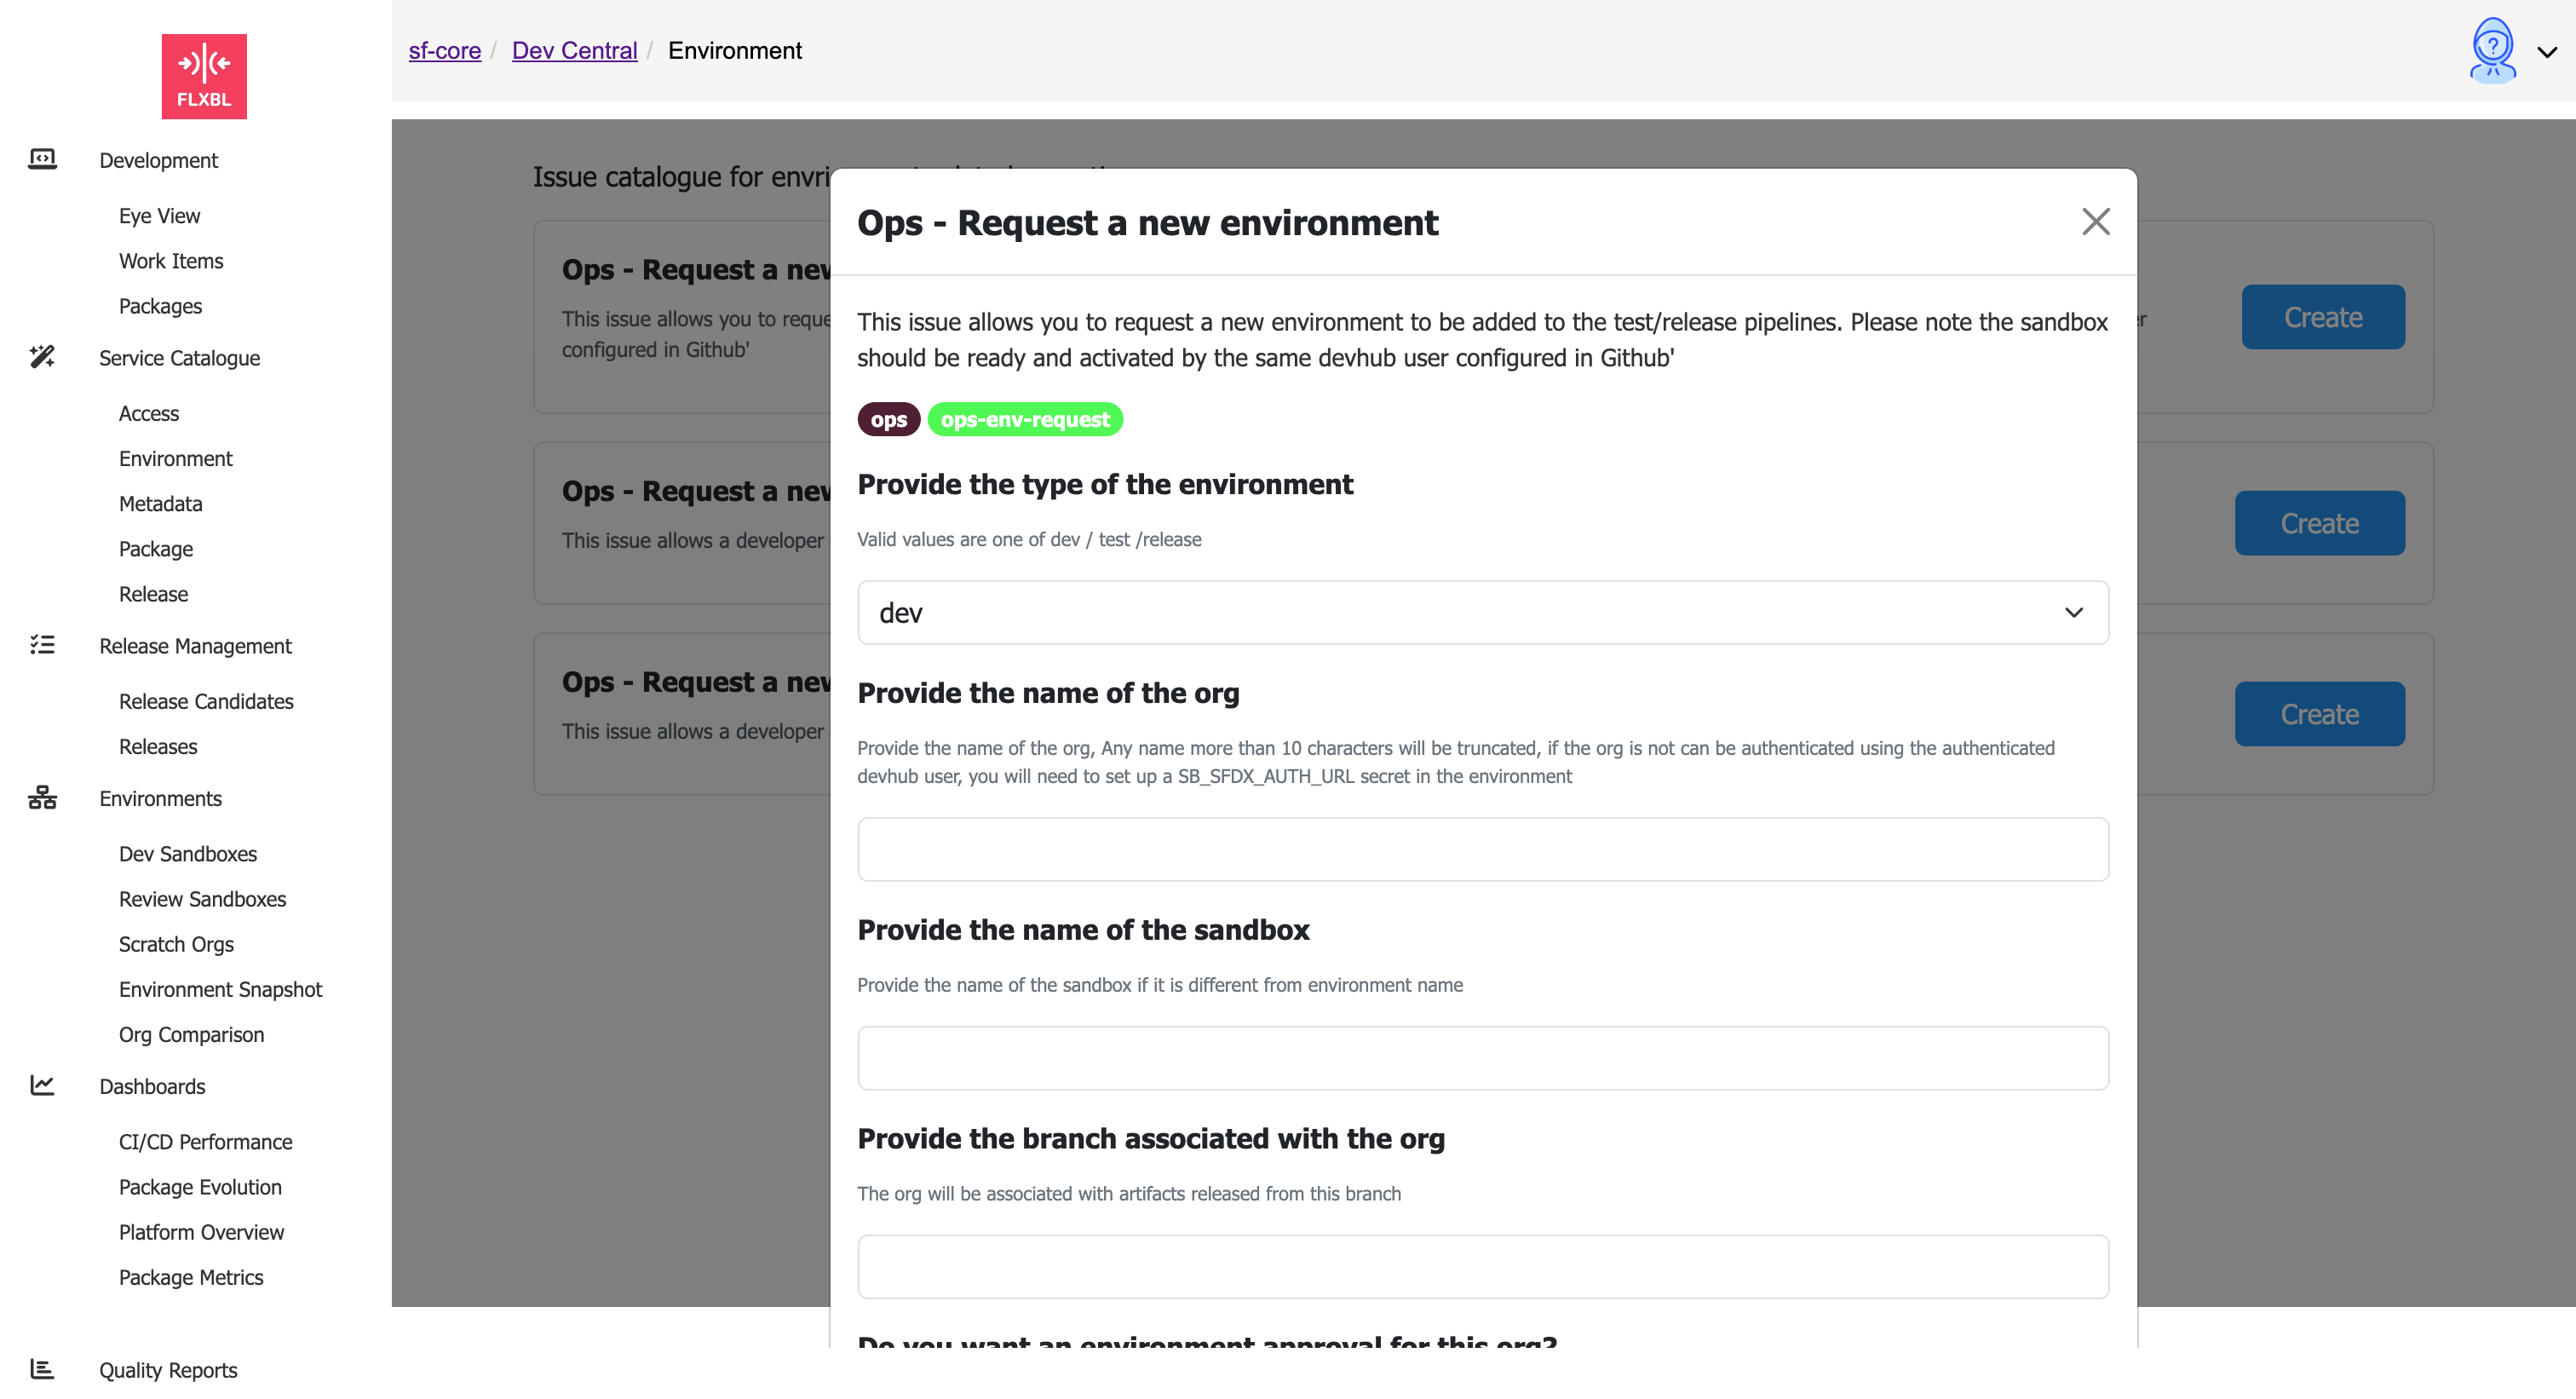Open the environment type dropdown

[1483, 613]
